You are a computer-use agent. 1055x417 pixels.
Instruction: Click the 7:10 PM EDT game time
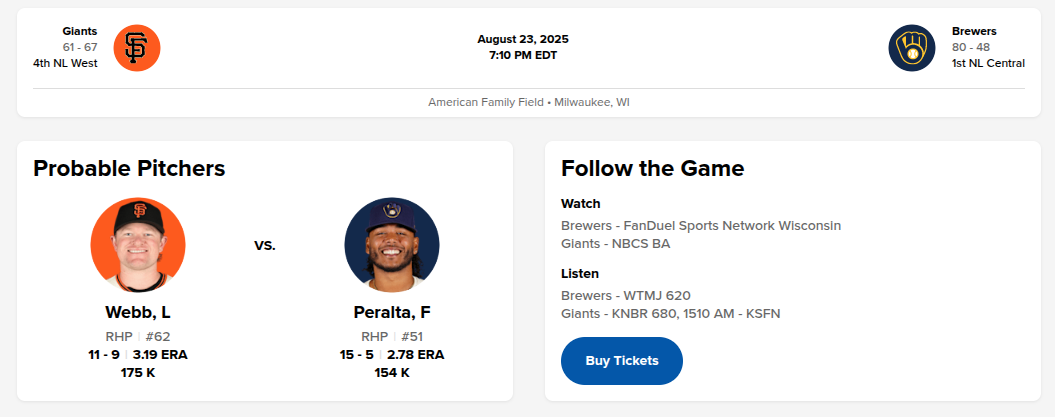(x=523, y=55)
